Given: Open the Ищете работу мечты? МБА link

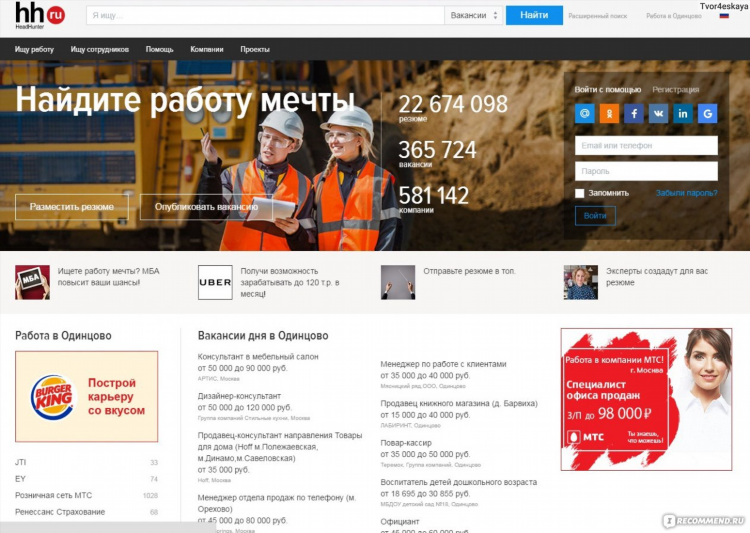Looking at the screenshot, I should click(109, 277).
